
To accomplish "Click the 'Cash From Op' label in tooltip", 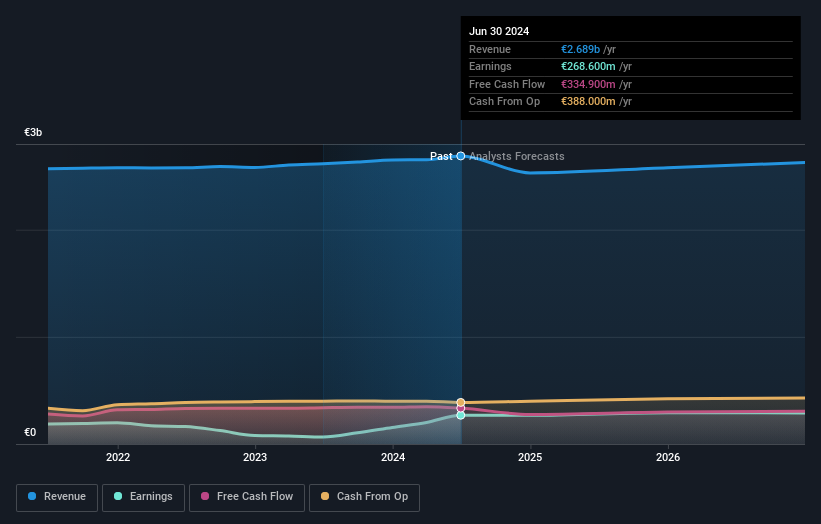I will point(504,102).
